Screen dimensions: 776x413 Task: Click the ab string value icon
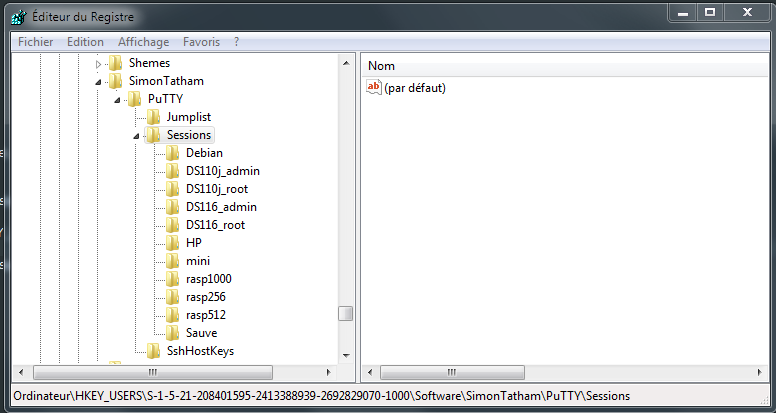pos(374,88)
